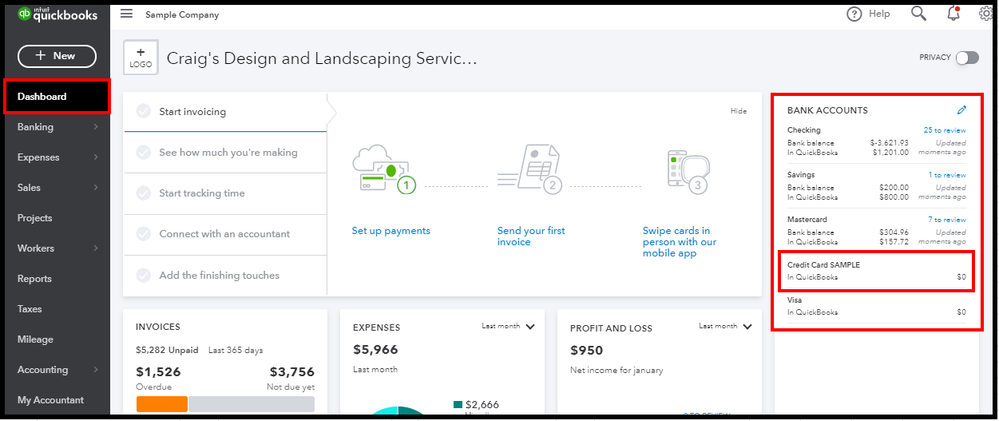Click the gray not-due-yet invoices bar
Image resolution: width=999 pixels, height=421 pixels.
252,404
